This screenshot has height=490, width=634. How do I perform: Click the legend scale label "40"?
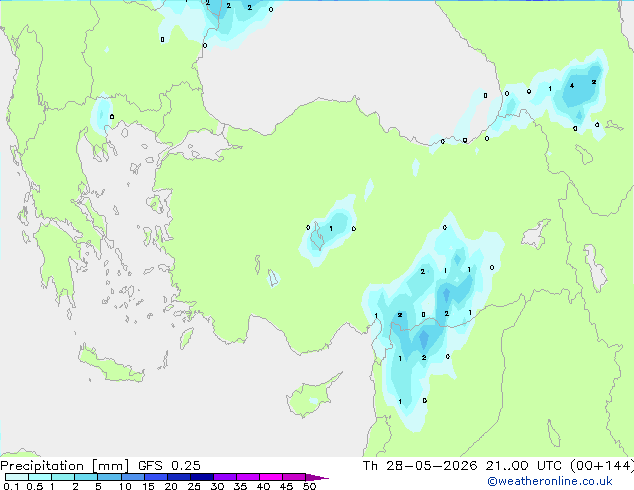[x=263, y=486]
